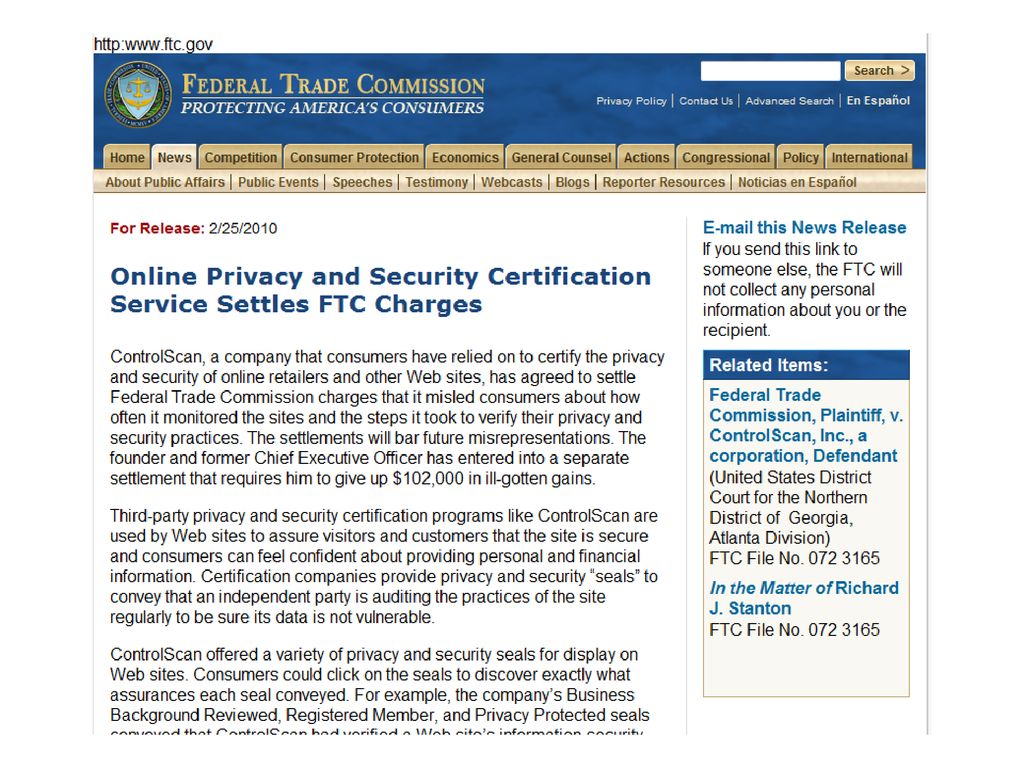This screenshot has width=1024, height=768.
Task: Open Noticias en Español
Action: click(x=797, y=182)
